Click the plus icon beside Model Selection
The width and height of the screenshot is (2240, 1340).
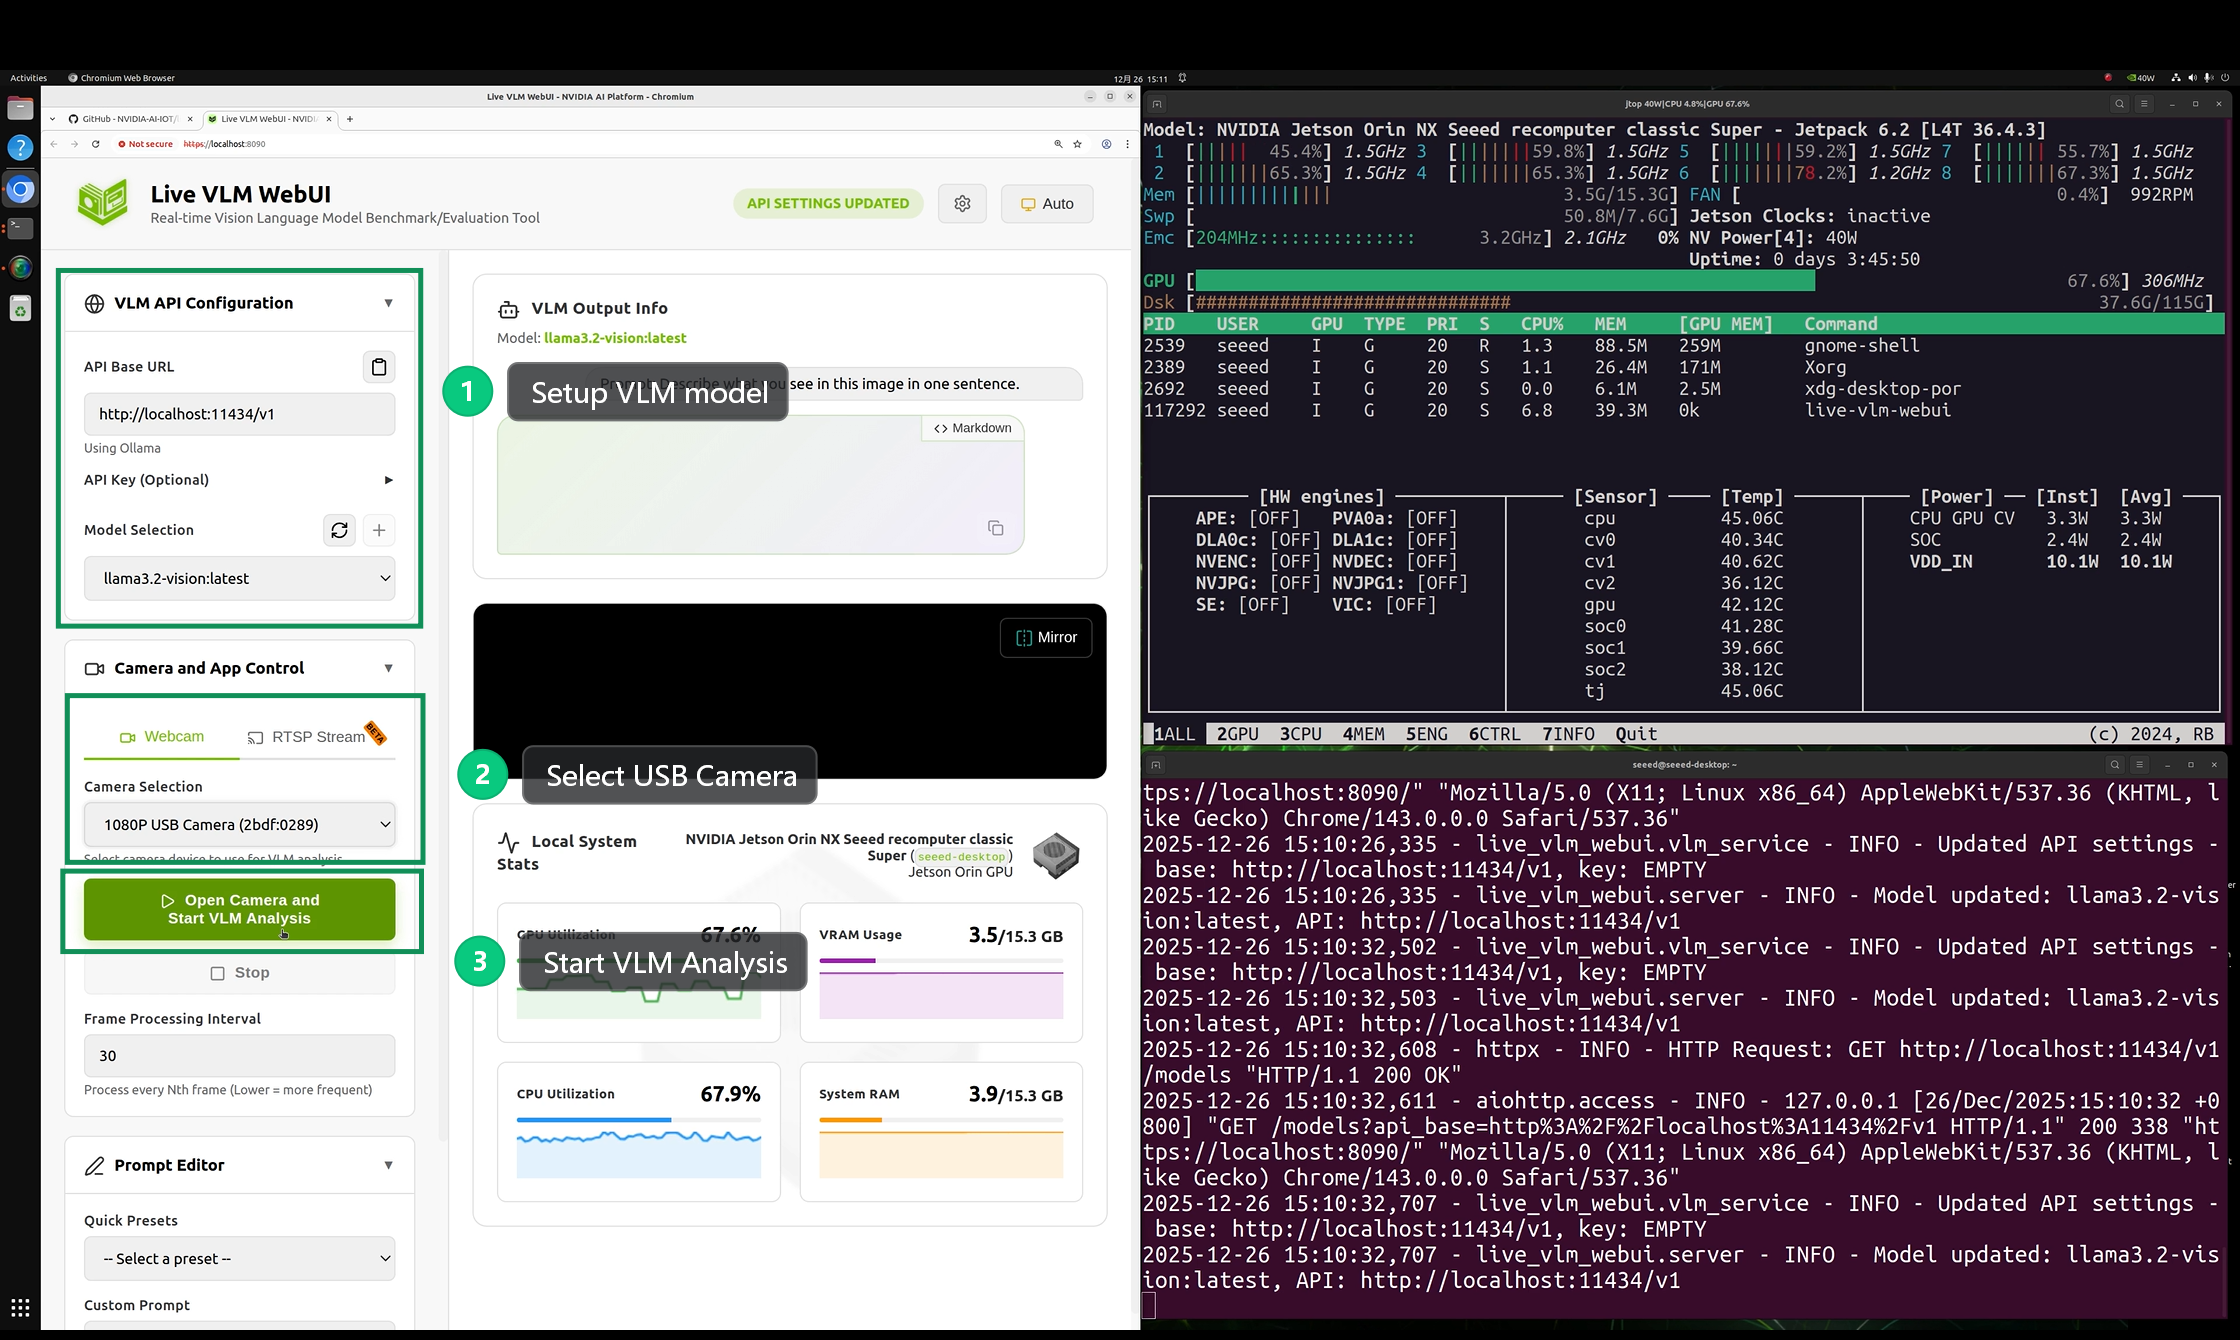coord(379,530)
